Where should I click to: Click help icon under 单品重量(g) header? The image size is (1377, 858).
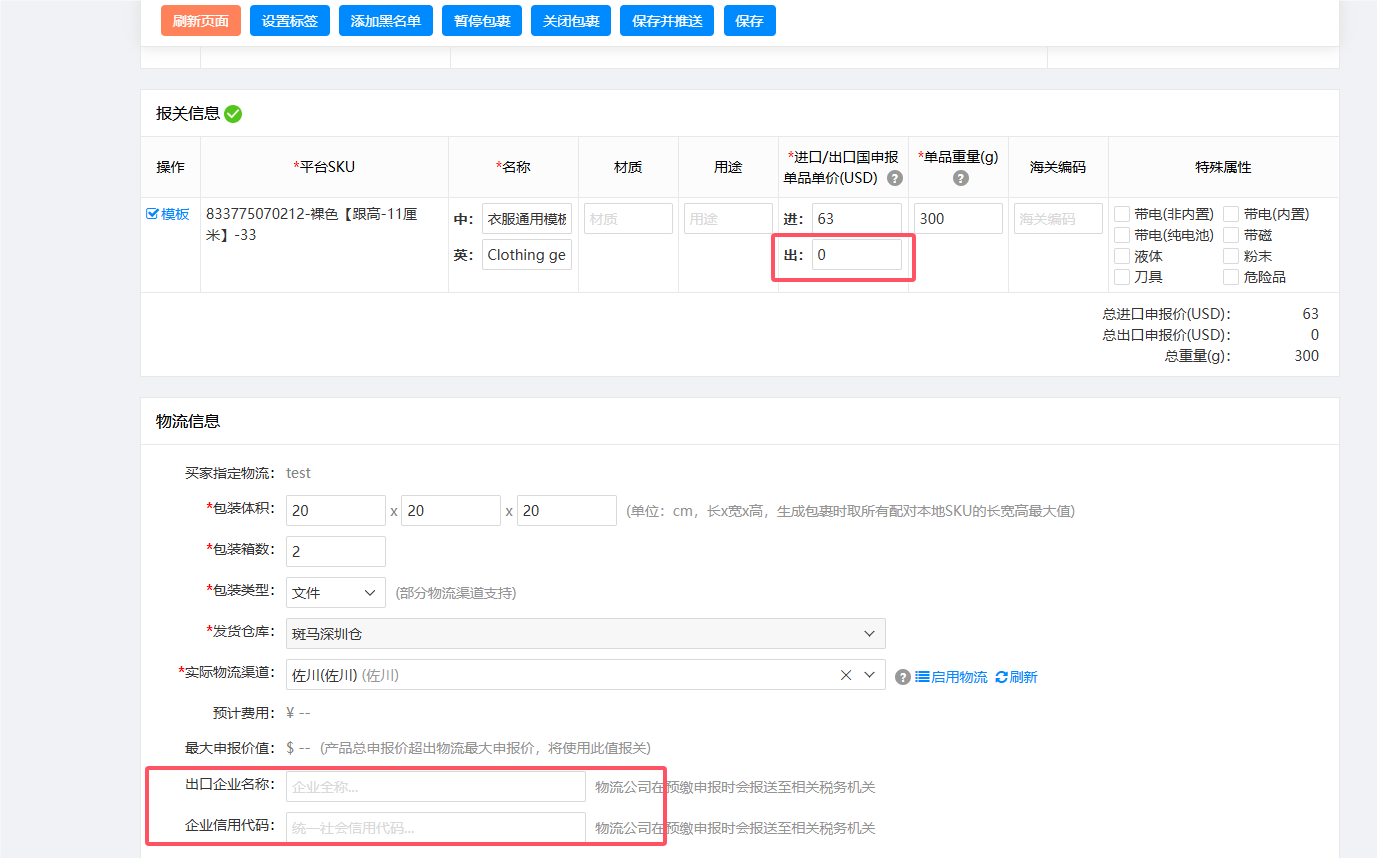coord(960,178)
